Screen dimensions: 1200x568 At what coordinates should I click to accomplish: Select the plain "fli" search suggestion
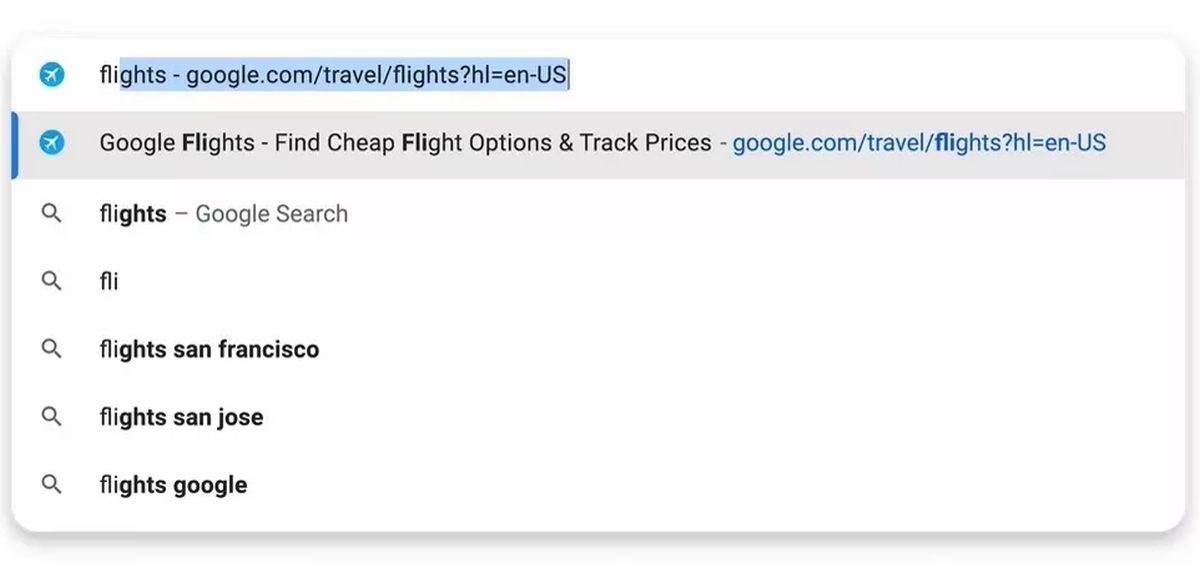click(109, 282)
